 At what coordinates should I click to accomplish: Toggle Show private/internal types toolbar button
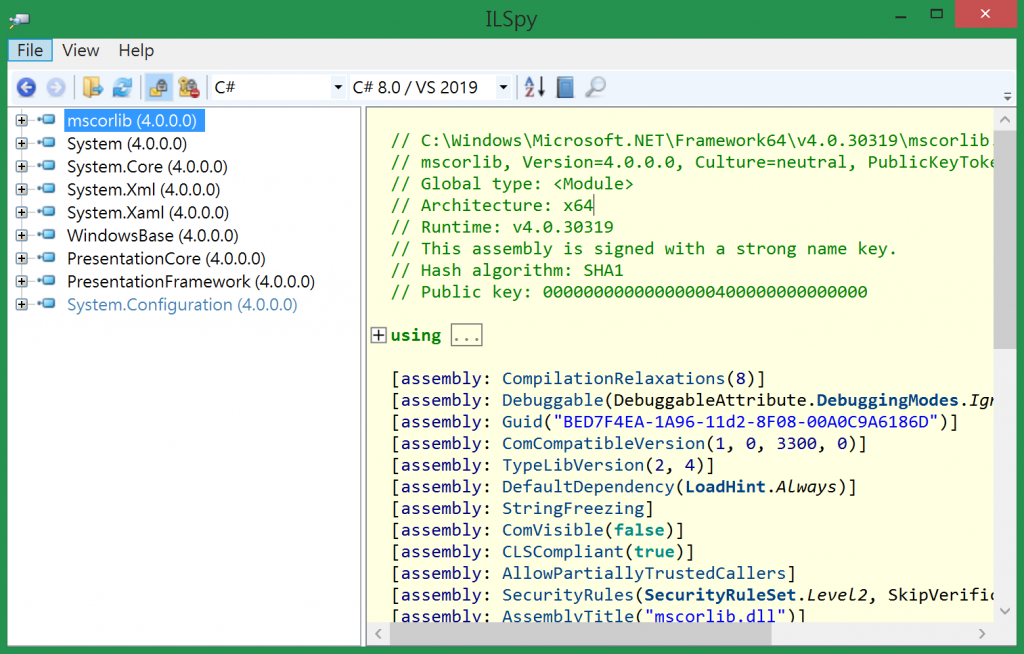pyautogui.click(x=158, y=87)
